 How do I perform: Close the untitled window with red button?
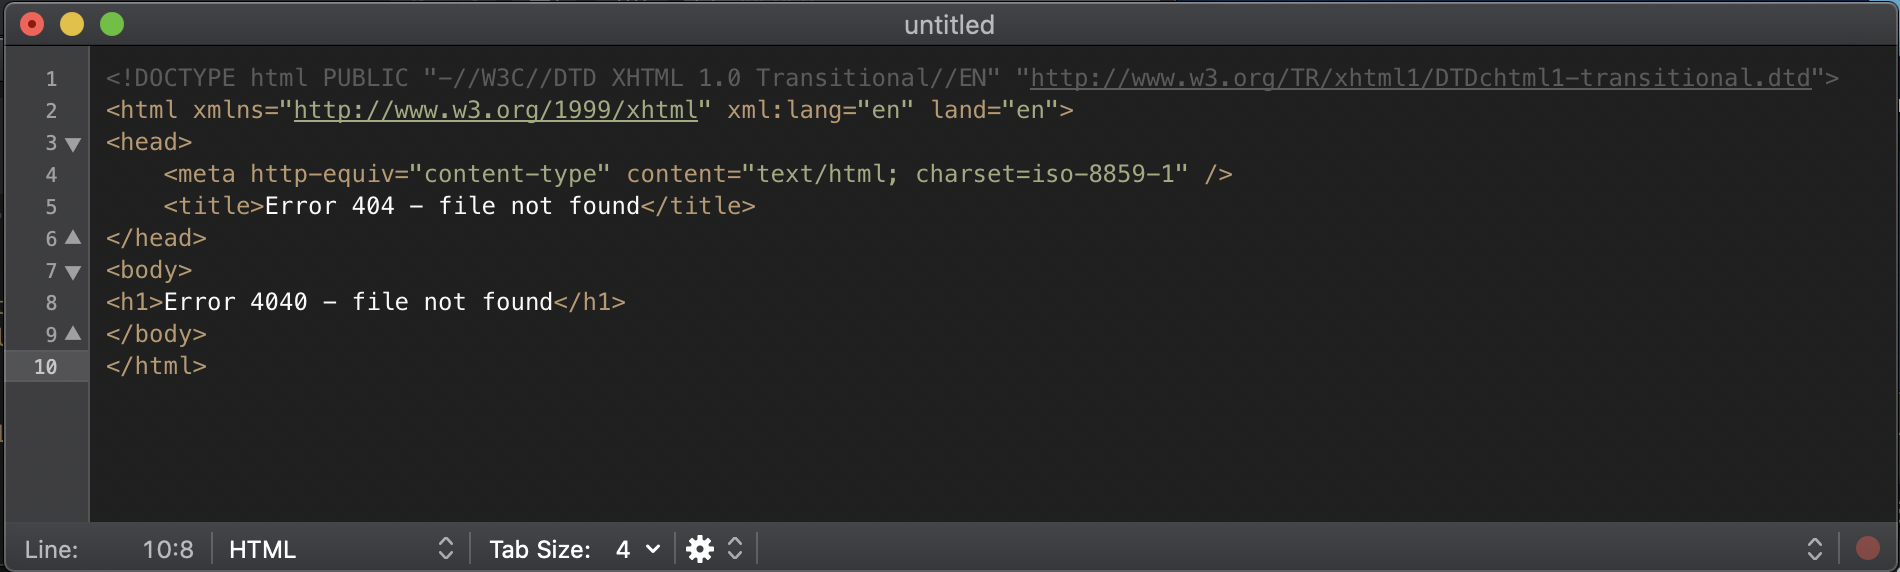[x=32, y=24]
